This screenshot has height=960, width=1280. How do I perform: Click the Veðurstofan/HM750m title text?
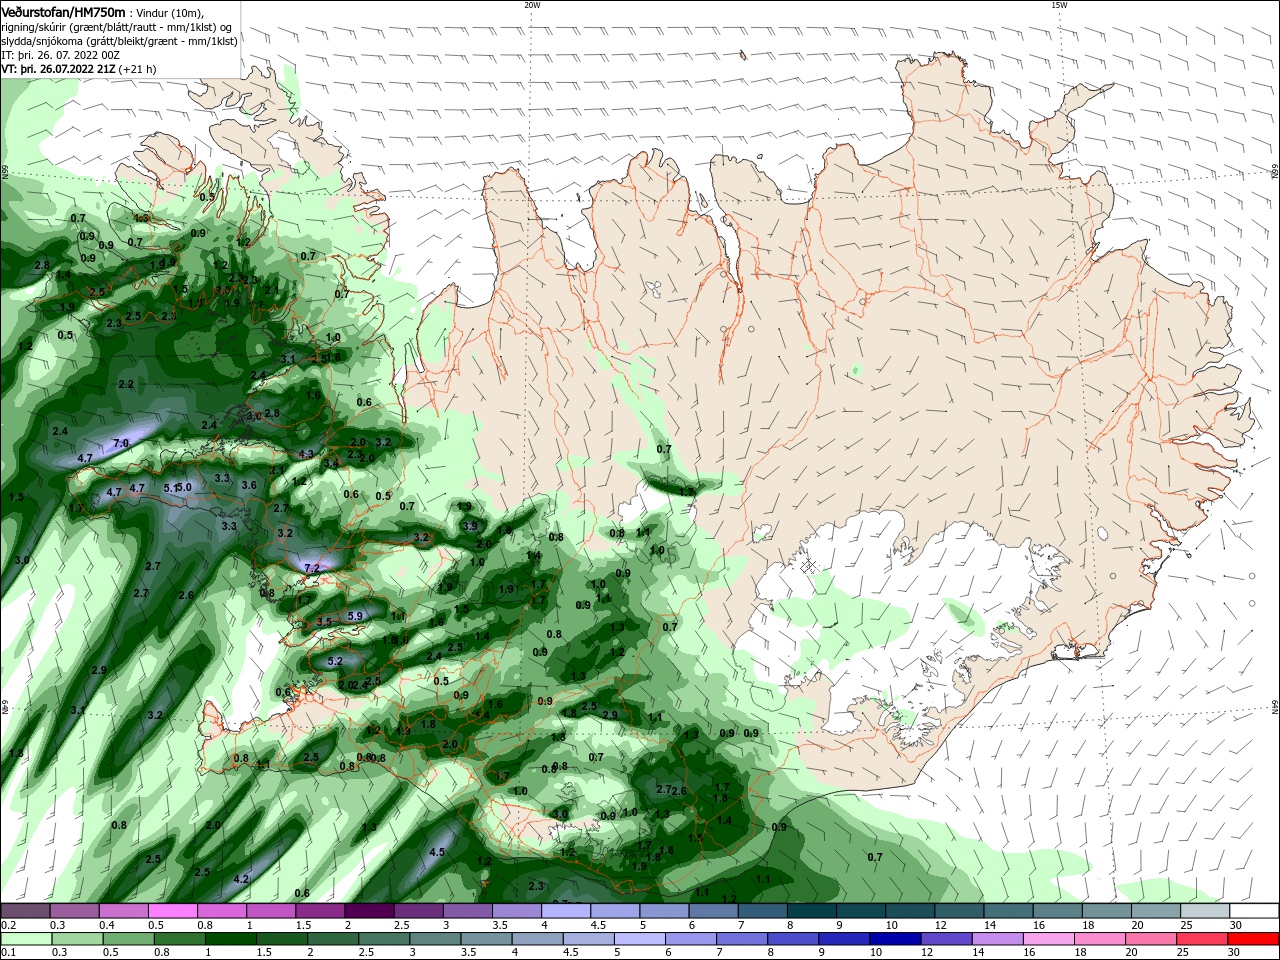coord(63,12)
